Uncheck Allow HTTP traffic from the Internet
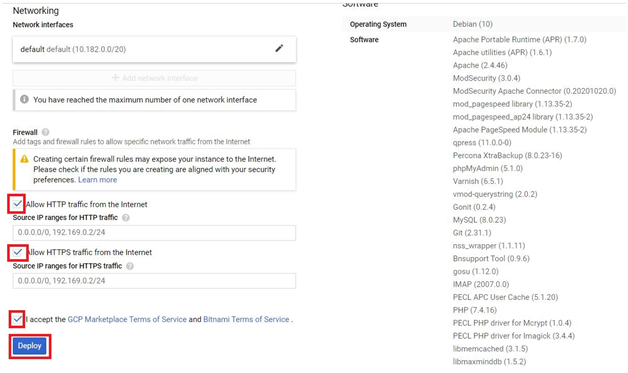Screen dimensions: 628x373 tap(17, 204)
